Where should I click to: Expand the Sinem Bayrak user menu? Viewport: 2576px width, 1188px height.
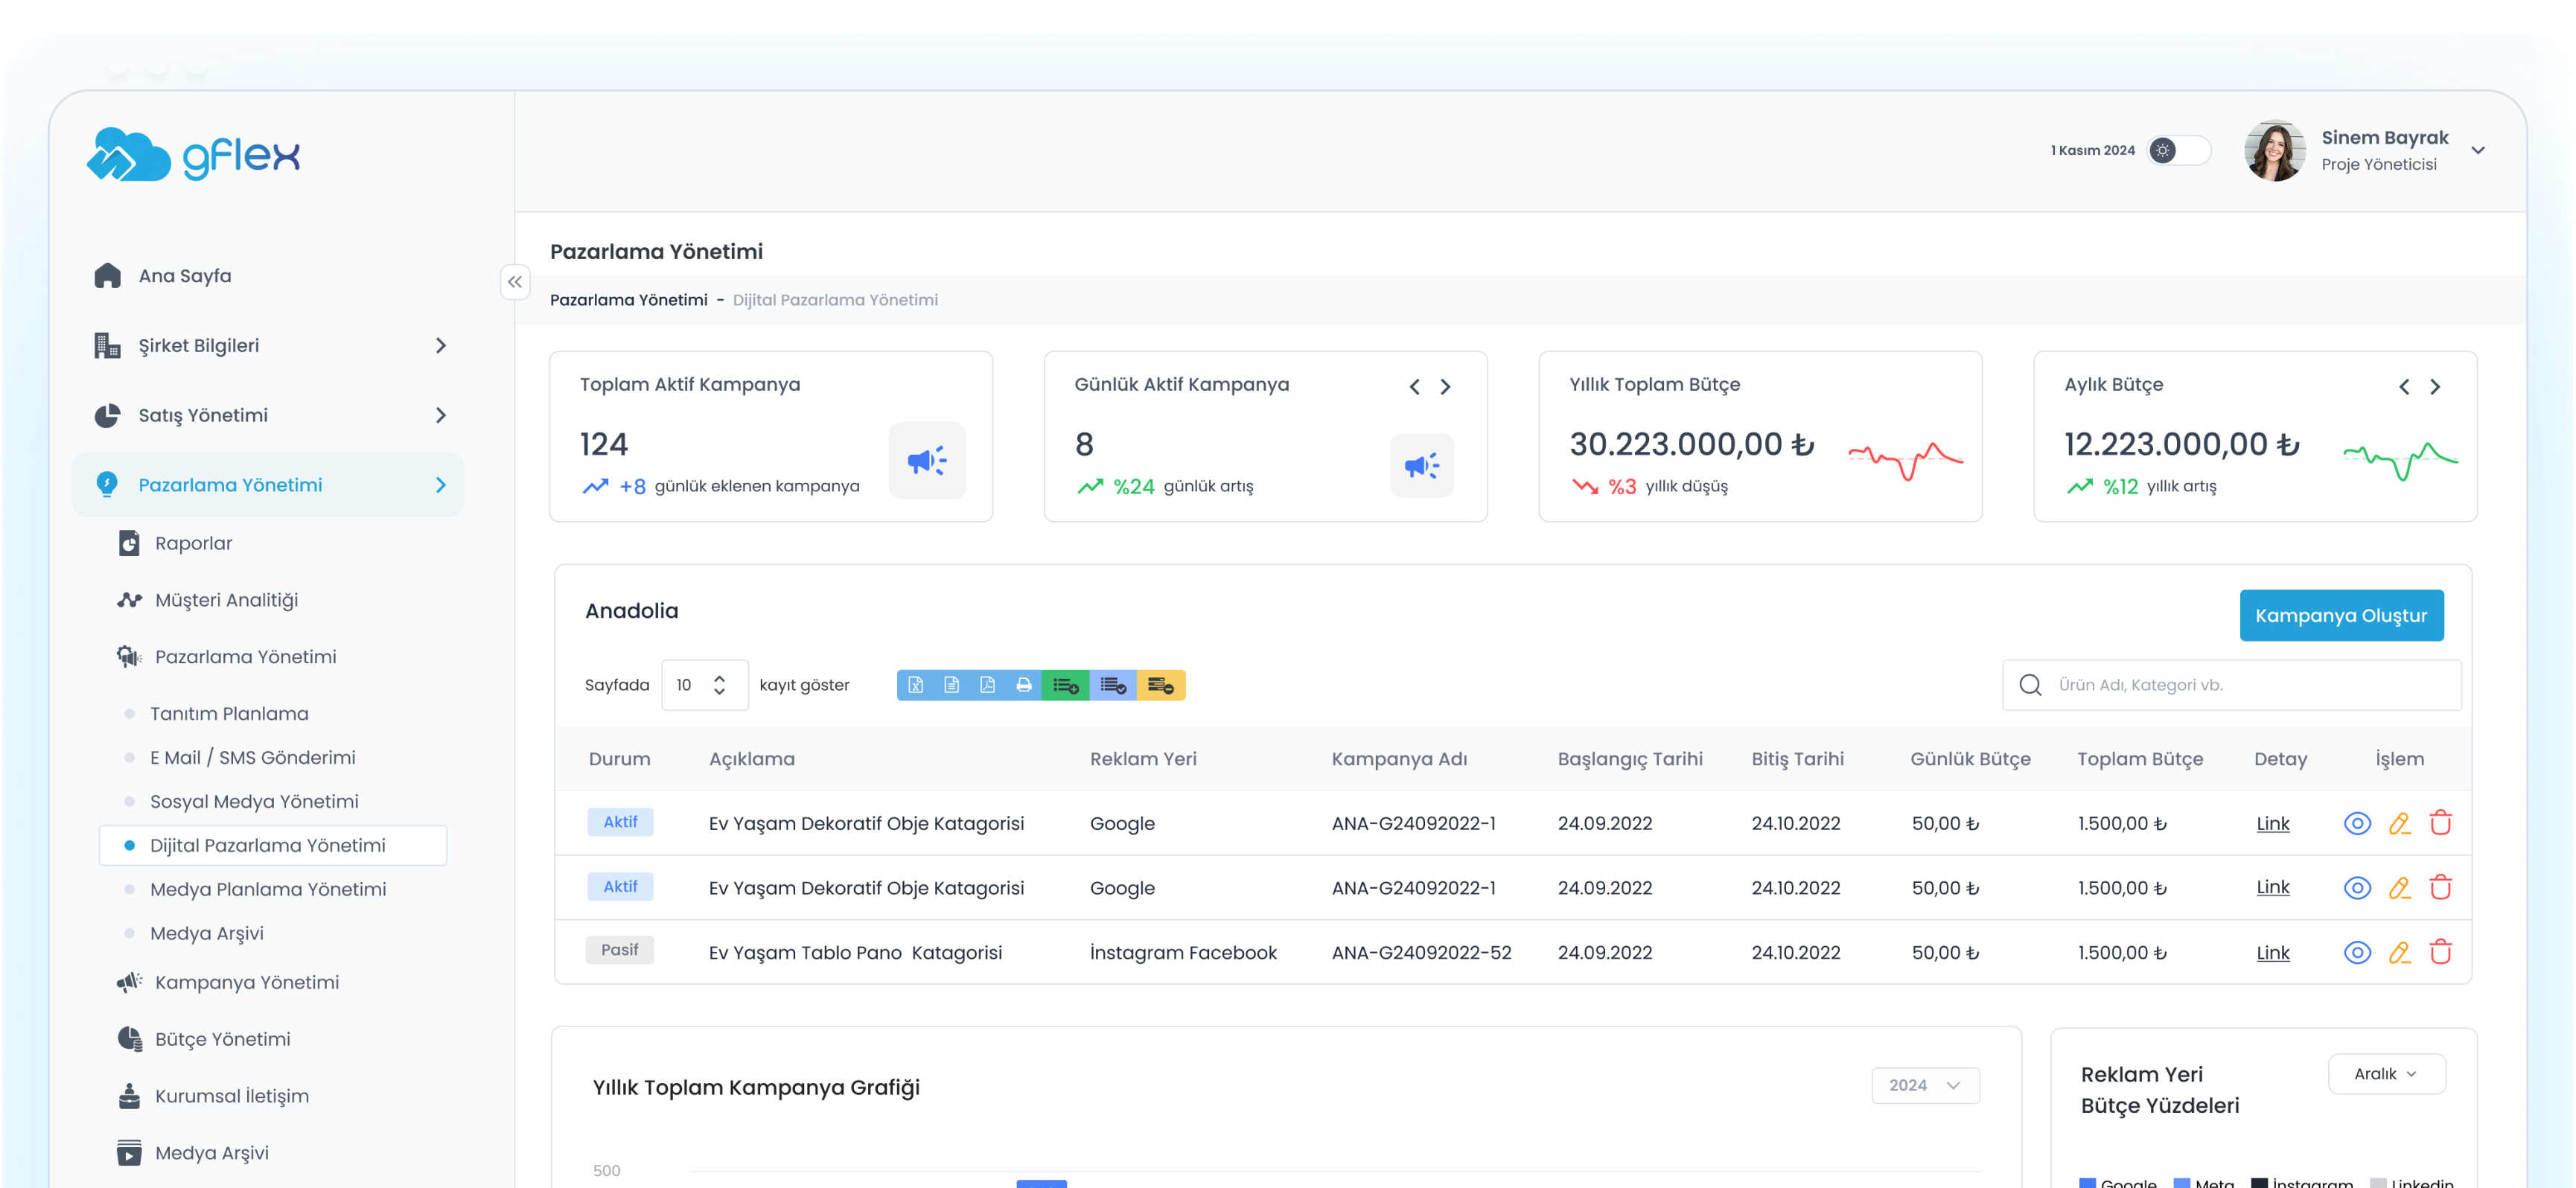[x=2477, y=150]
